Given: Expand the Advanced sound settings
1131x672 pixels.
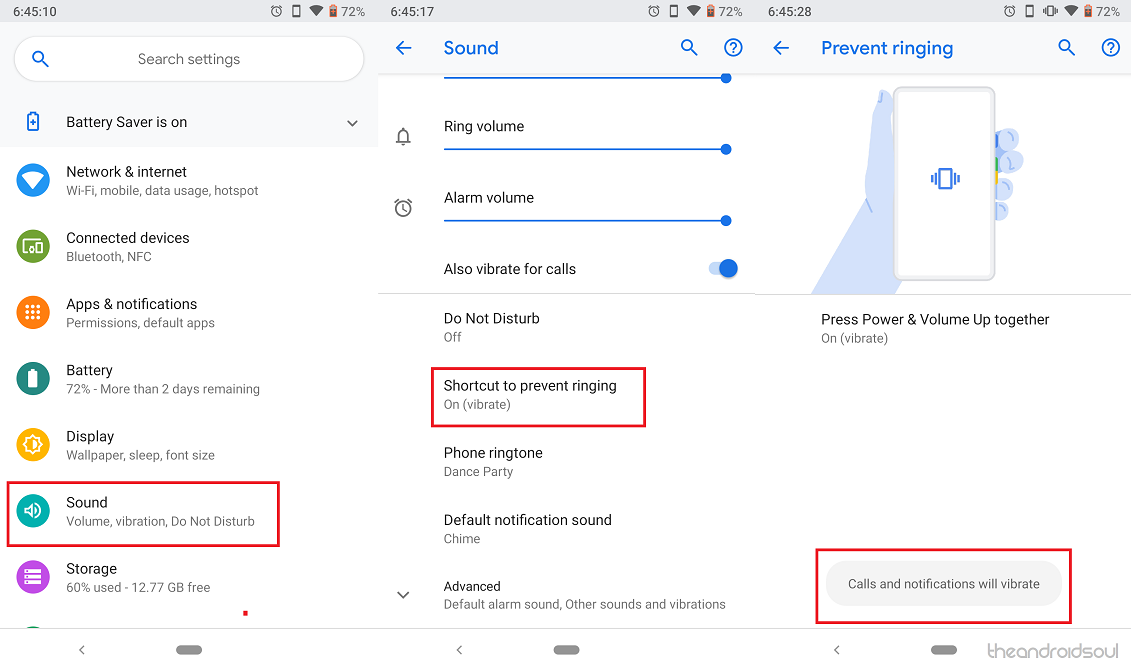Looking at the screenshot, I should pyautogui.click(x=403, y=595).
